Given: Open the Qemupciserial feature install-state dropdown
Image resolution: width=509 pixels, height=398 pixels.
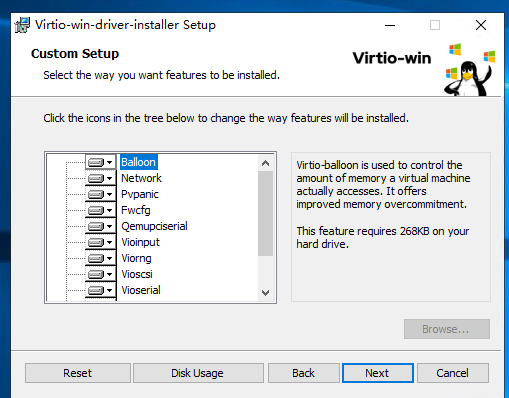Looking at the screenshot, I should pyautogui.click(x=100, y=226).
